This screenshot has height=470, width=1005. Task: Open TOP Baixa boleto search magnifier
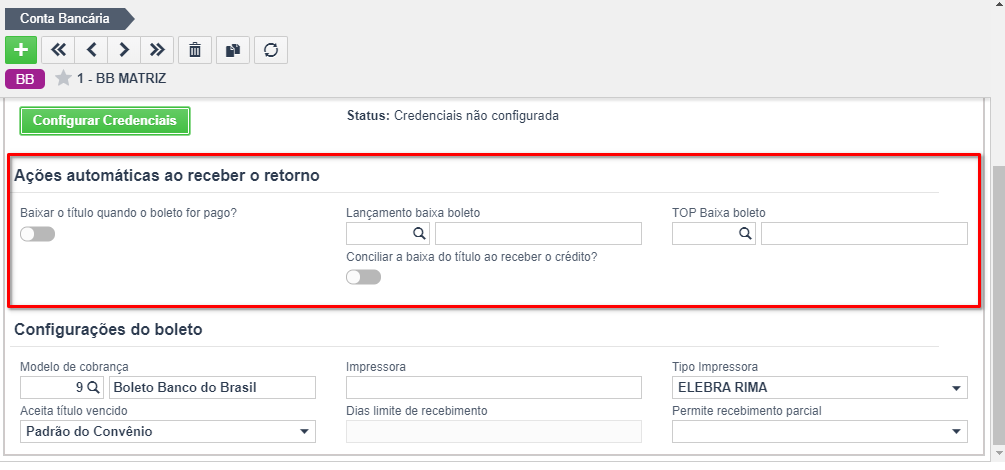(745, 234)
